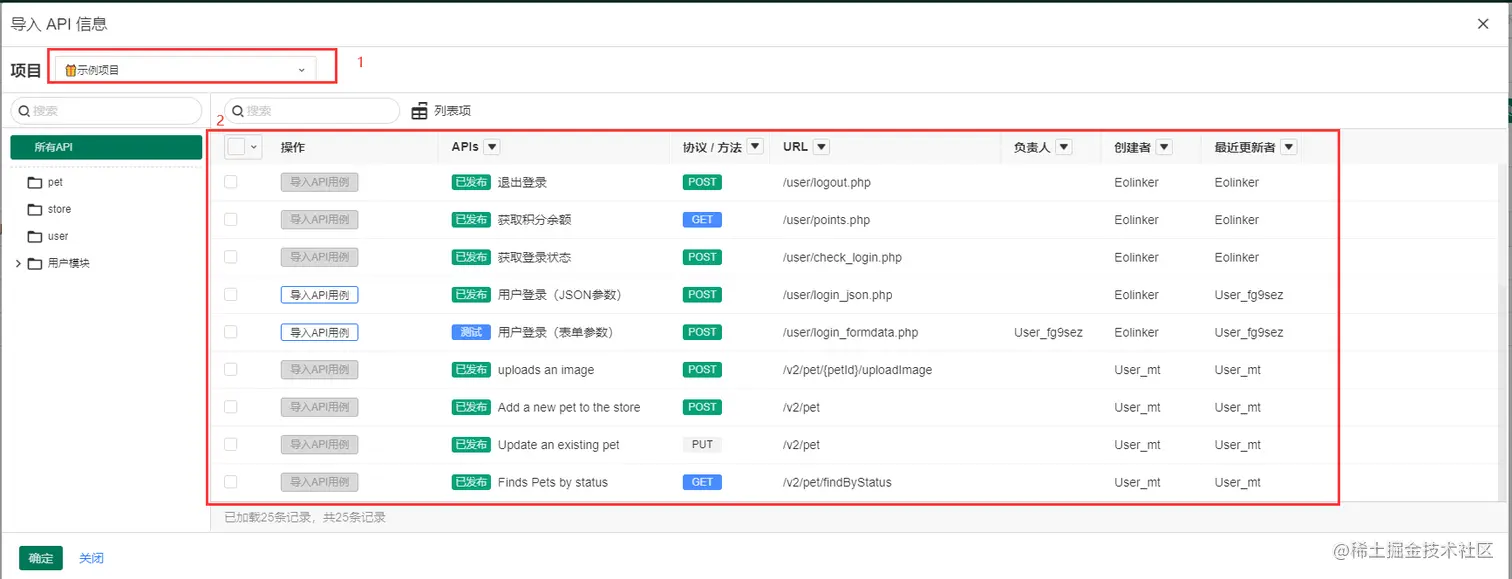Click the 用户模块 folder icon
This screenshot has width=1512, height=579.
pos(36,264)
